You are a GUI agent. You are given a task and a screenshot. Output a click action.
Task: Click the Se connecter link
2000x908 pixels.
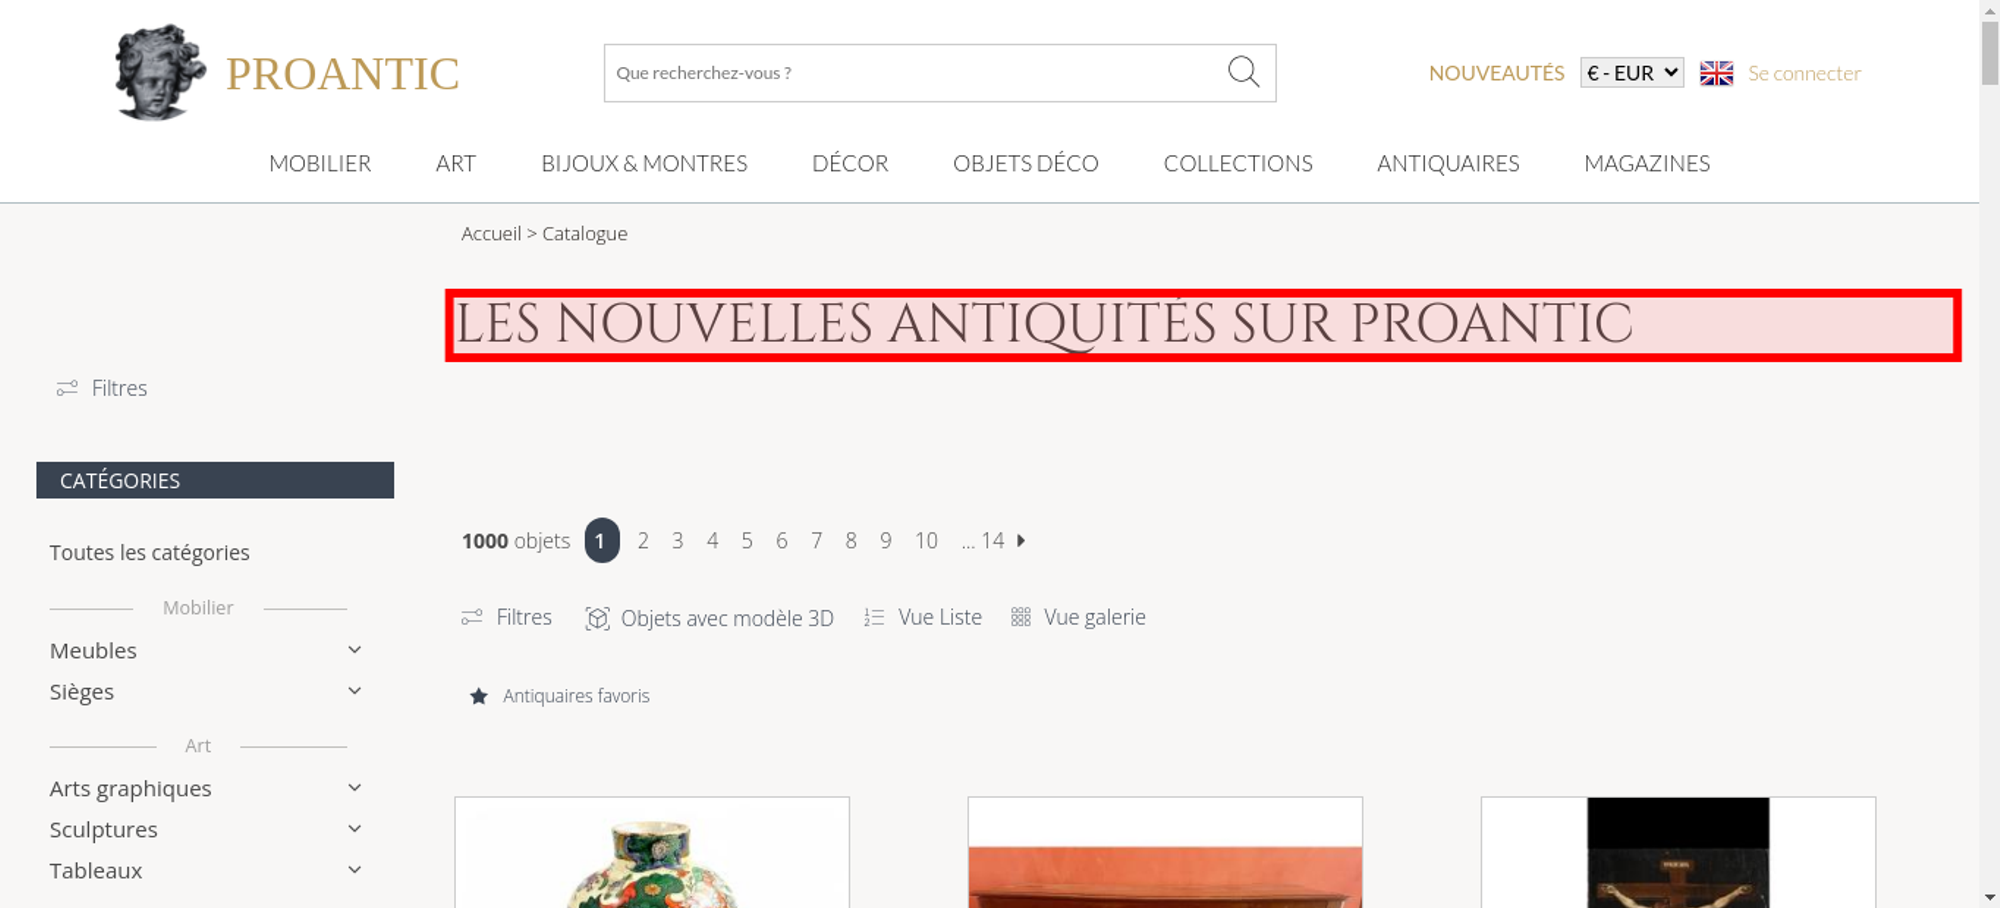(x=1804, y=73)
